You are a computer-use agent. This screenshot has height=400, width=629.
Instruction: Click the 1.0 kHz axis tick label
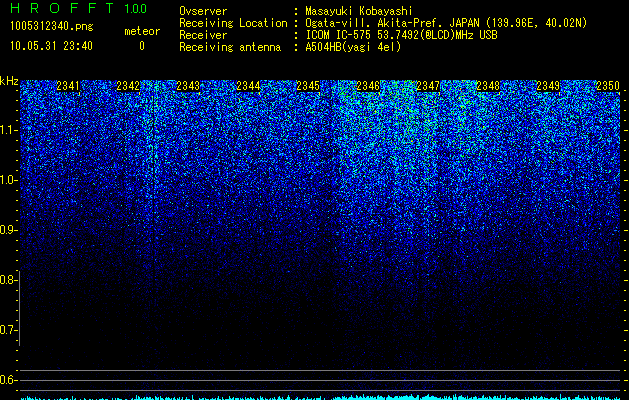click(x=8, y=180)
